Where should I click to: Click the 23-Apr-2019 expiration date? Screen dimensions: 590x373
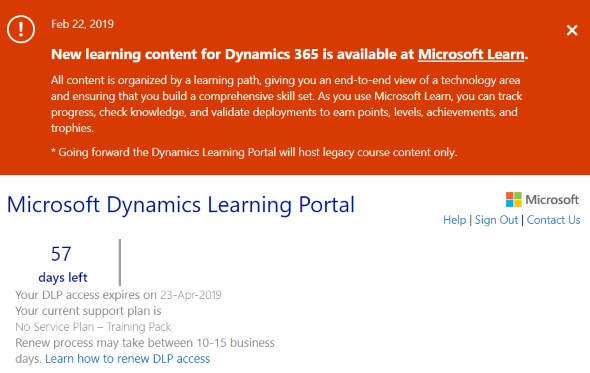(191, 295)
